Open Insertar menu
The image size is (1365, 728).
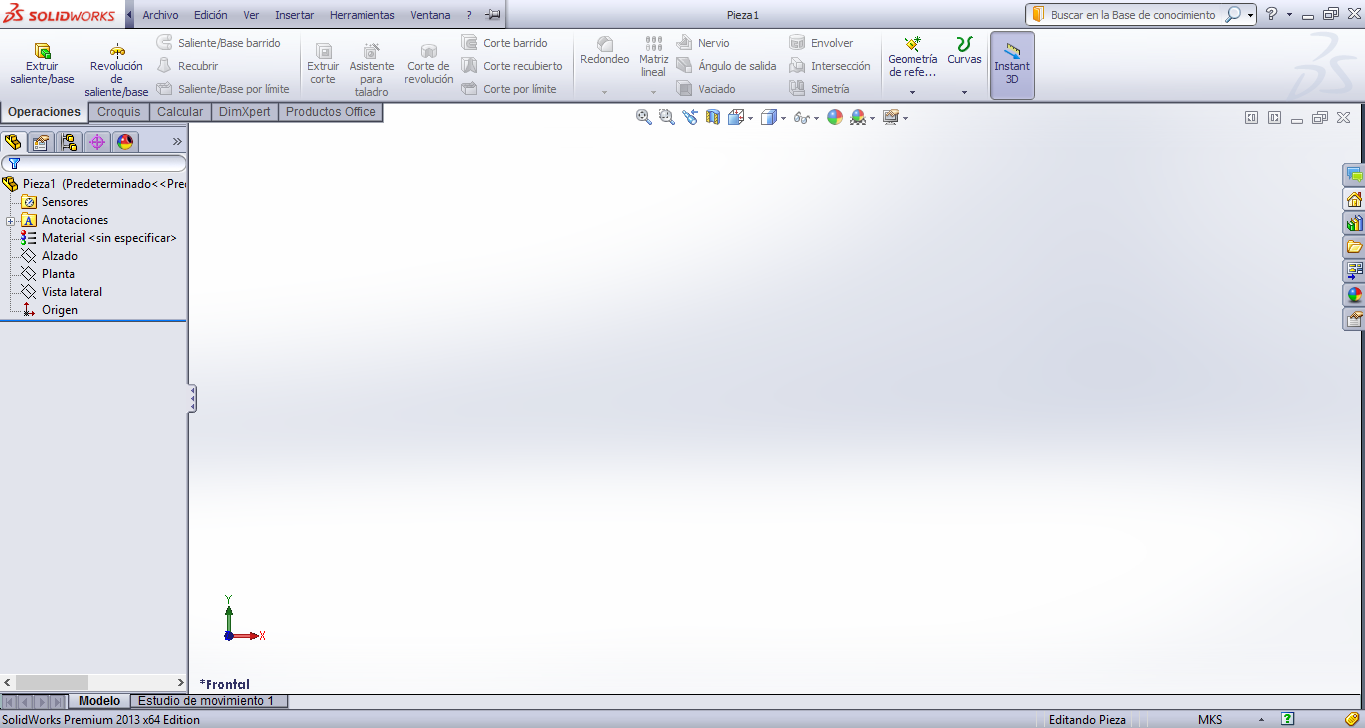294,15
